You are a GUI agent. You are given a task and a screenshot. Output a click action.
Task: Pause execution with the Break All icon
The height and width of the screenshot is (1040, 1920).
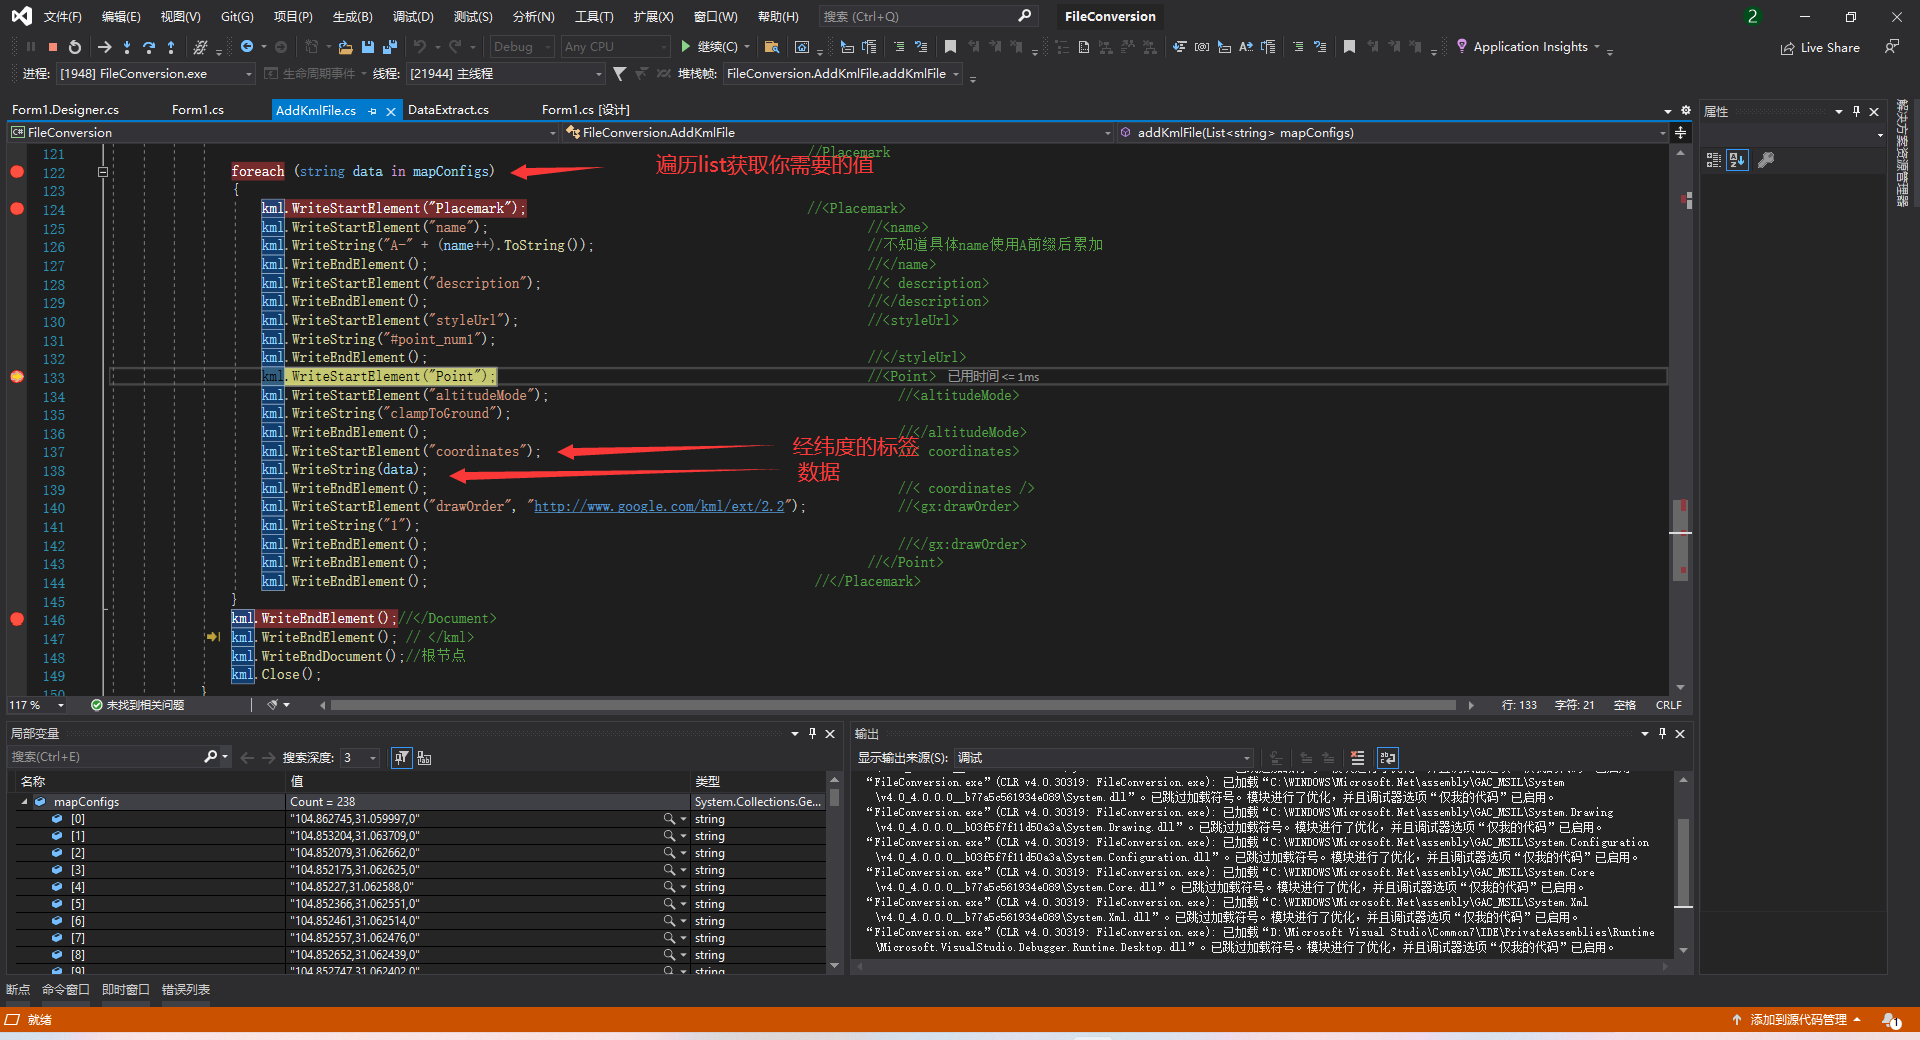31,47
